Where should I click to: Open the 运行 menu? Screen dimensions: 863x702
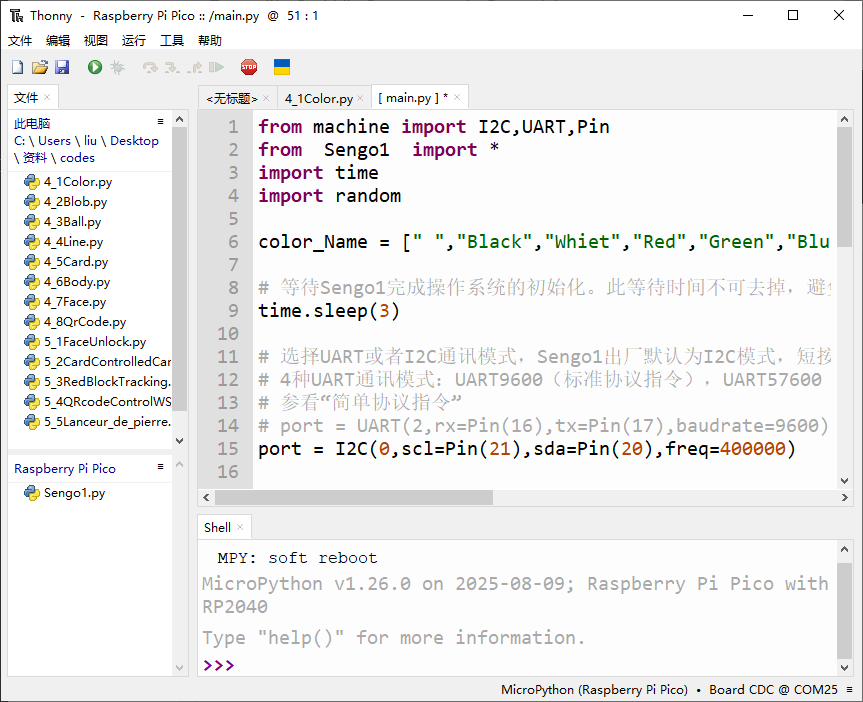(x=134, y=41)
